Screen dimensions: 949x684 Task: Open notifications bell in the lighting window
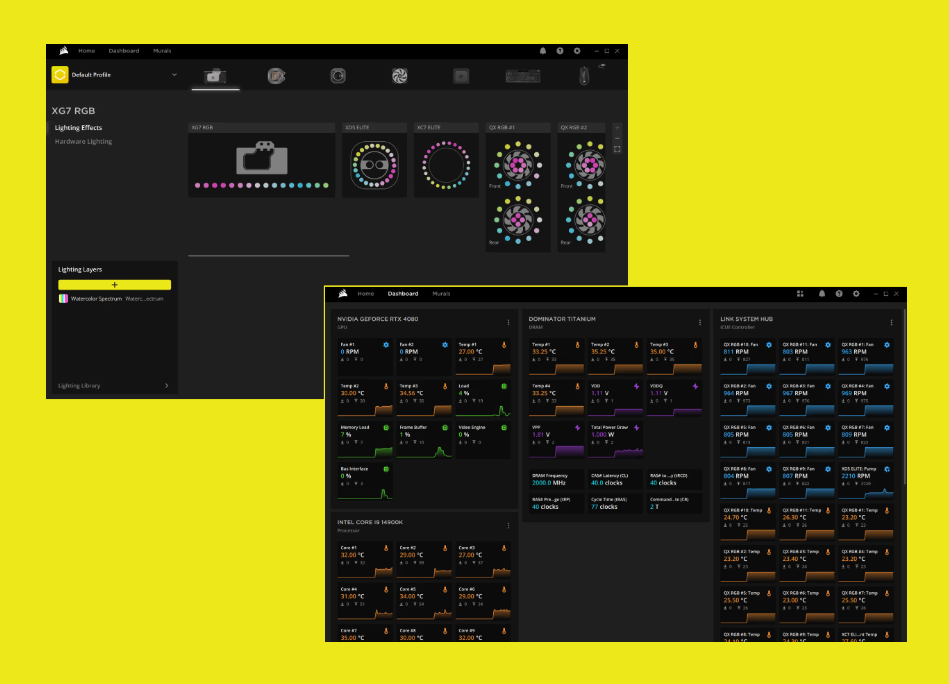[x=543, y=51]
